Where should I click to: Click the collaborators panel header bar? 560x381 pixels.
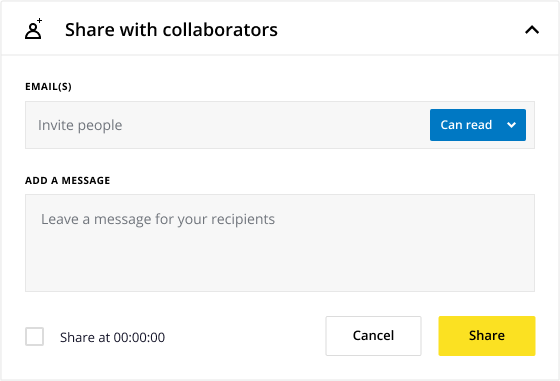280,29
